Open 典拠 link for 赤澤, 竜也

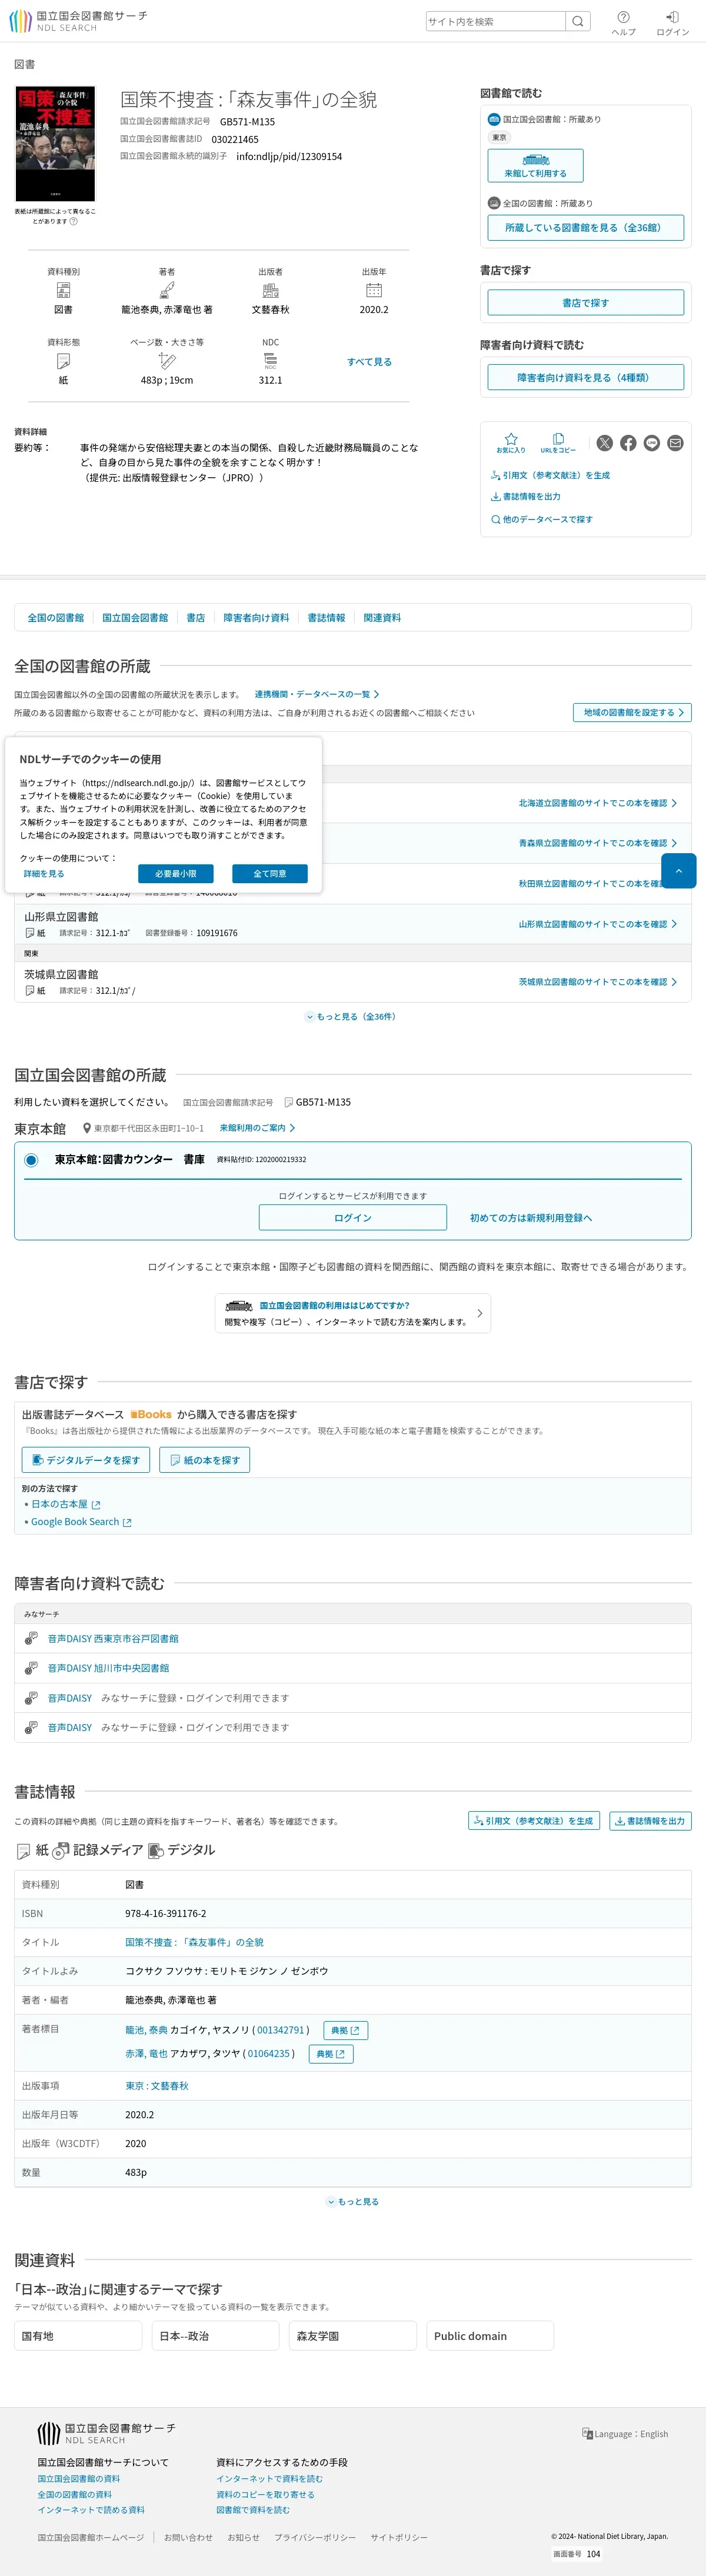point(331,2054)
